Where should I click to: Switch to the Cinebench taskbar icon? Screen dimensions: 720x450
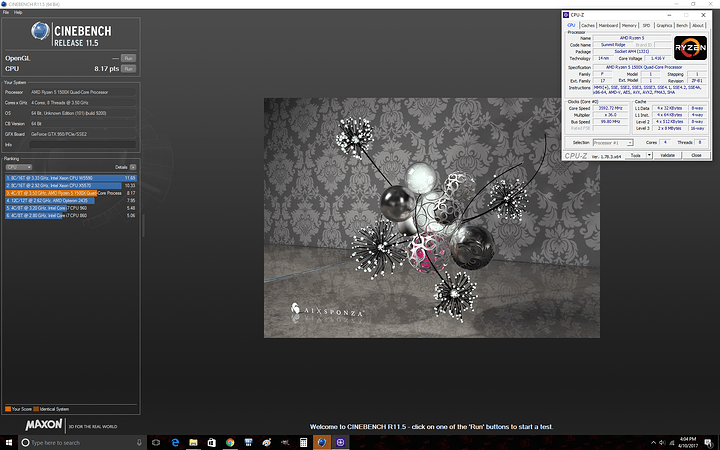coord(322,442)
